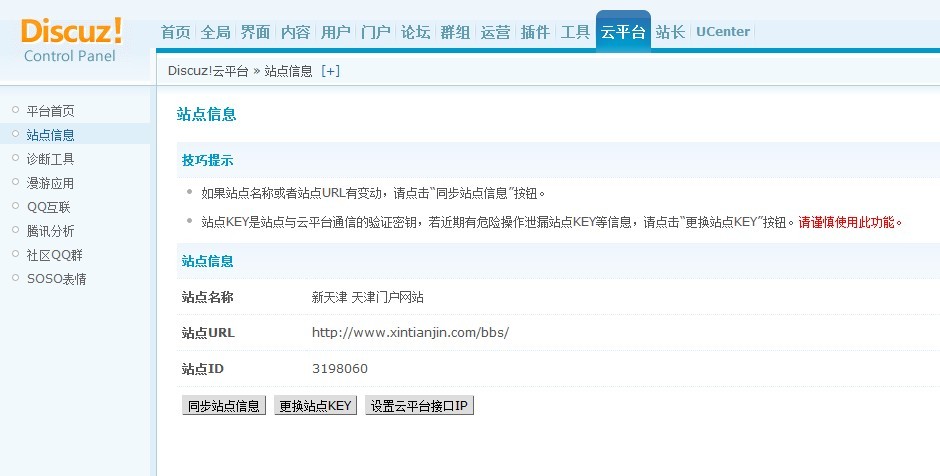Open the 首页 top menu
Image resolution: width=940 pixels, height=476 pixels.
[x=176, y=32]
